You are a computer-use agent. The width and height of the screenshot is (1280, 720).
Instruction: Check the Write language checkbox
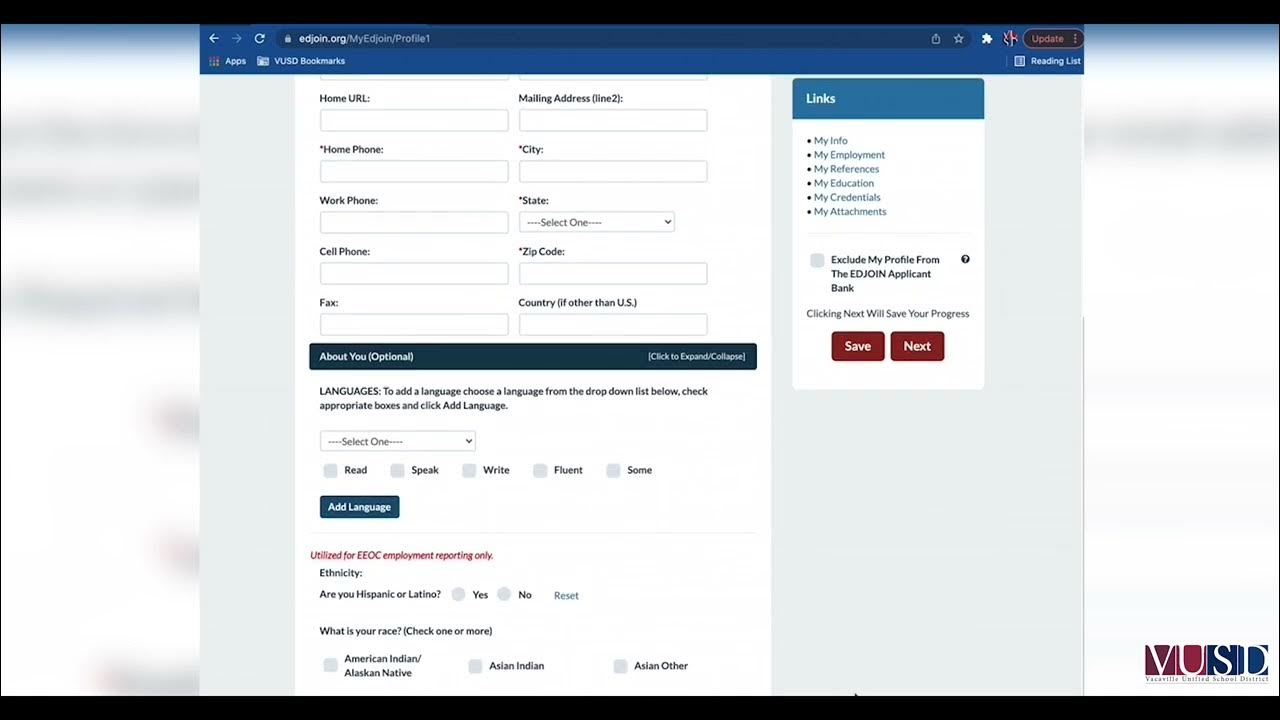[x=469, y=470]
